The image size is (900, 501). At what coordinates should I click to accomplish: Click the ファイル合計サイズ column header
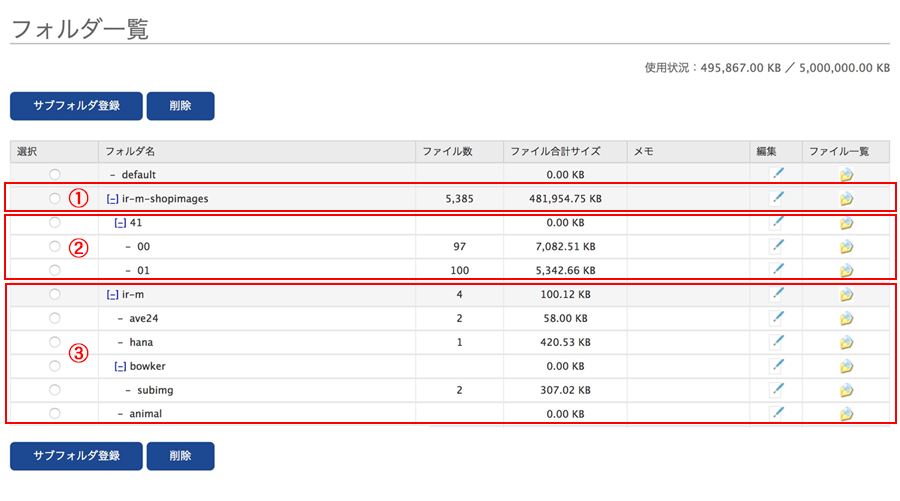[x=555, y=152]
